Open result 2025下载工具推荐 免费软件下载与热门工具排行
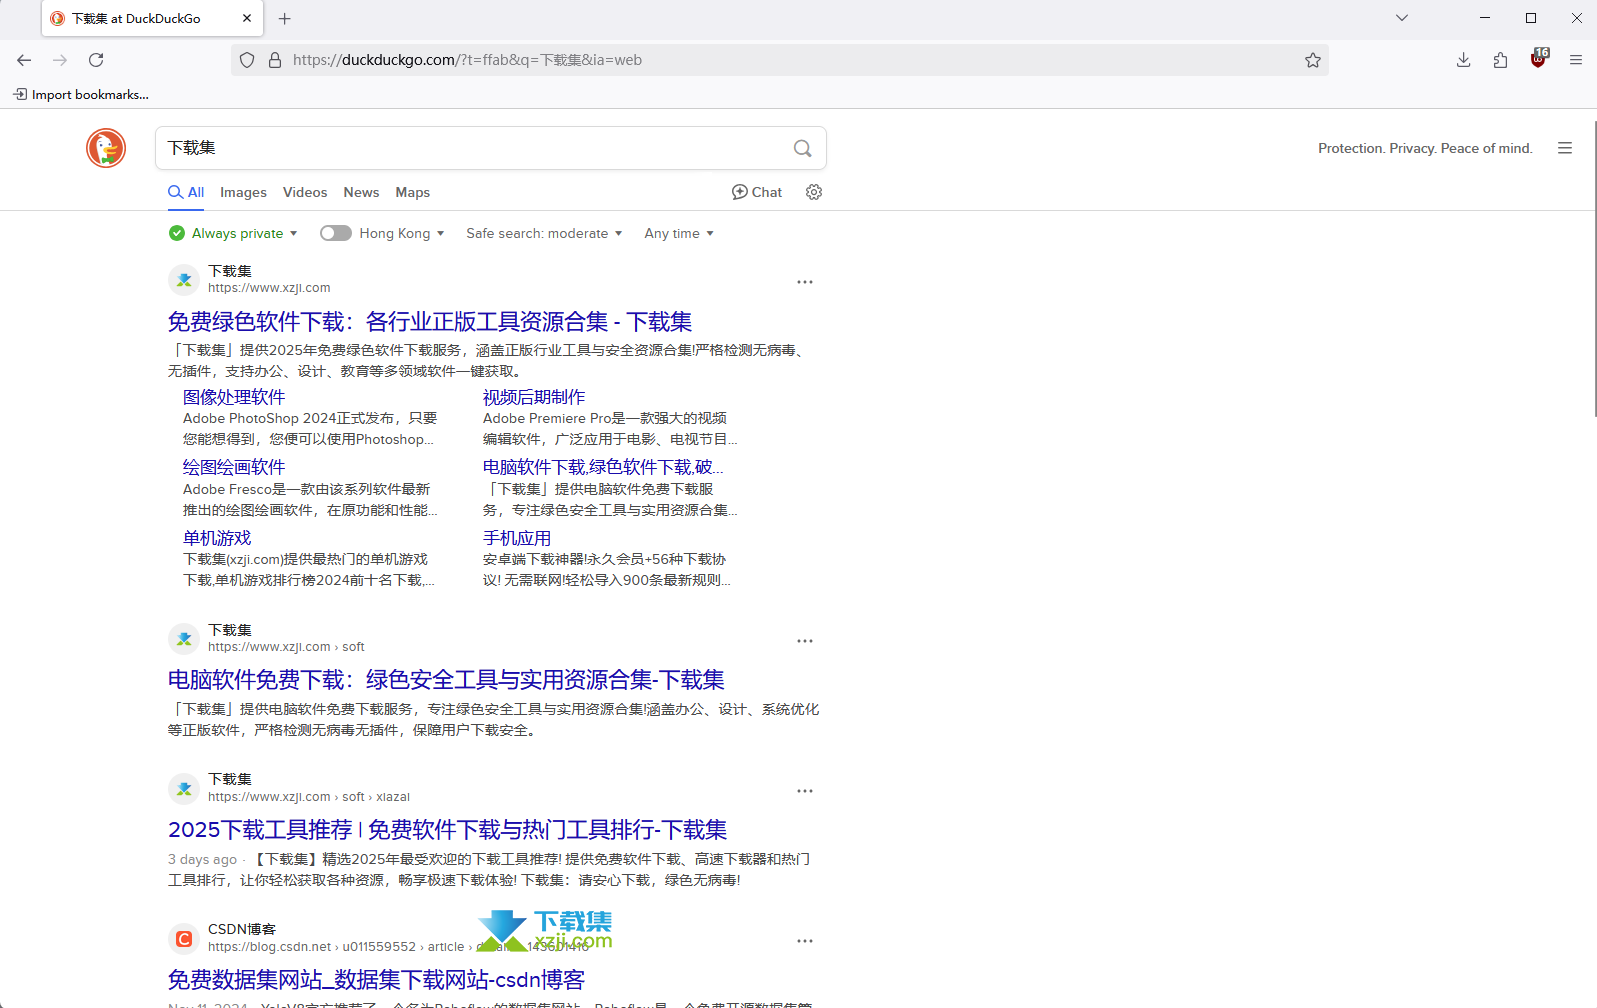 pyautogui.click(x=447, y=830)
